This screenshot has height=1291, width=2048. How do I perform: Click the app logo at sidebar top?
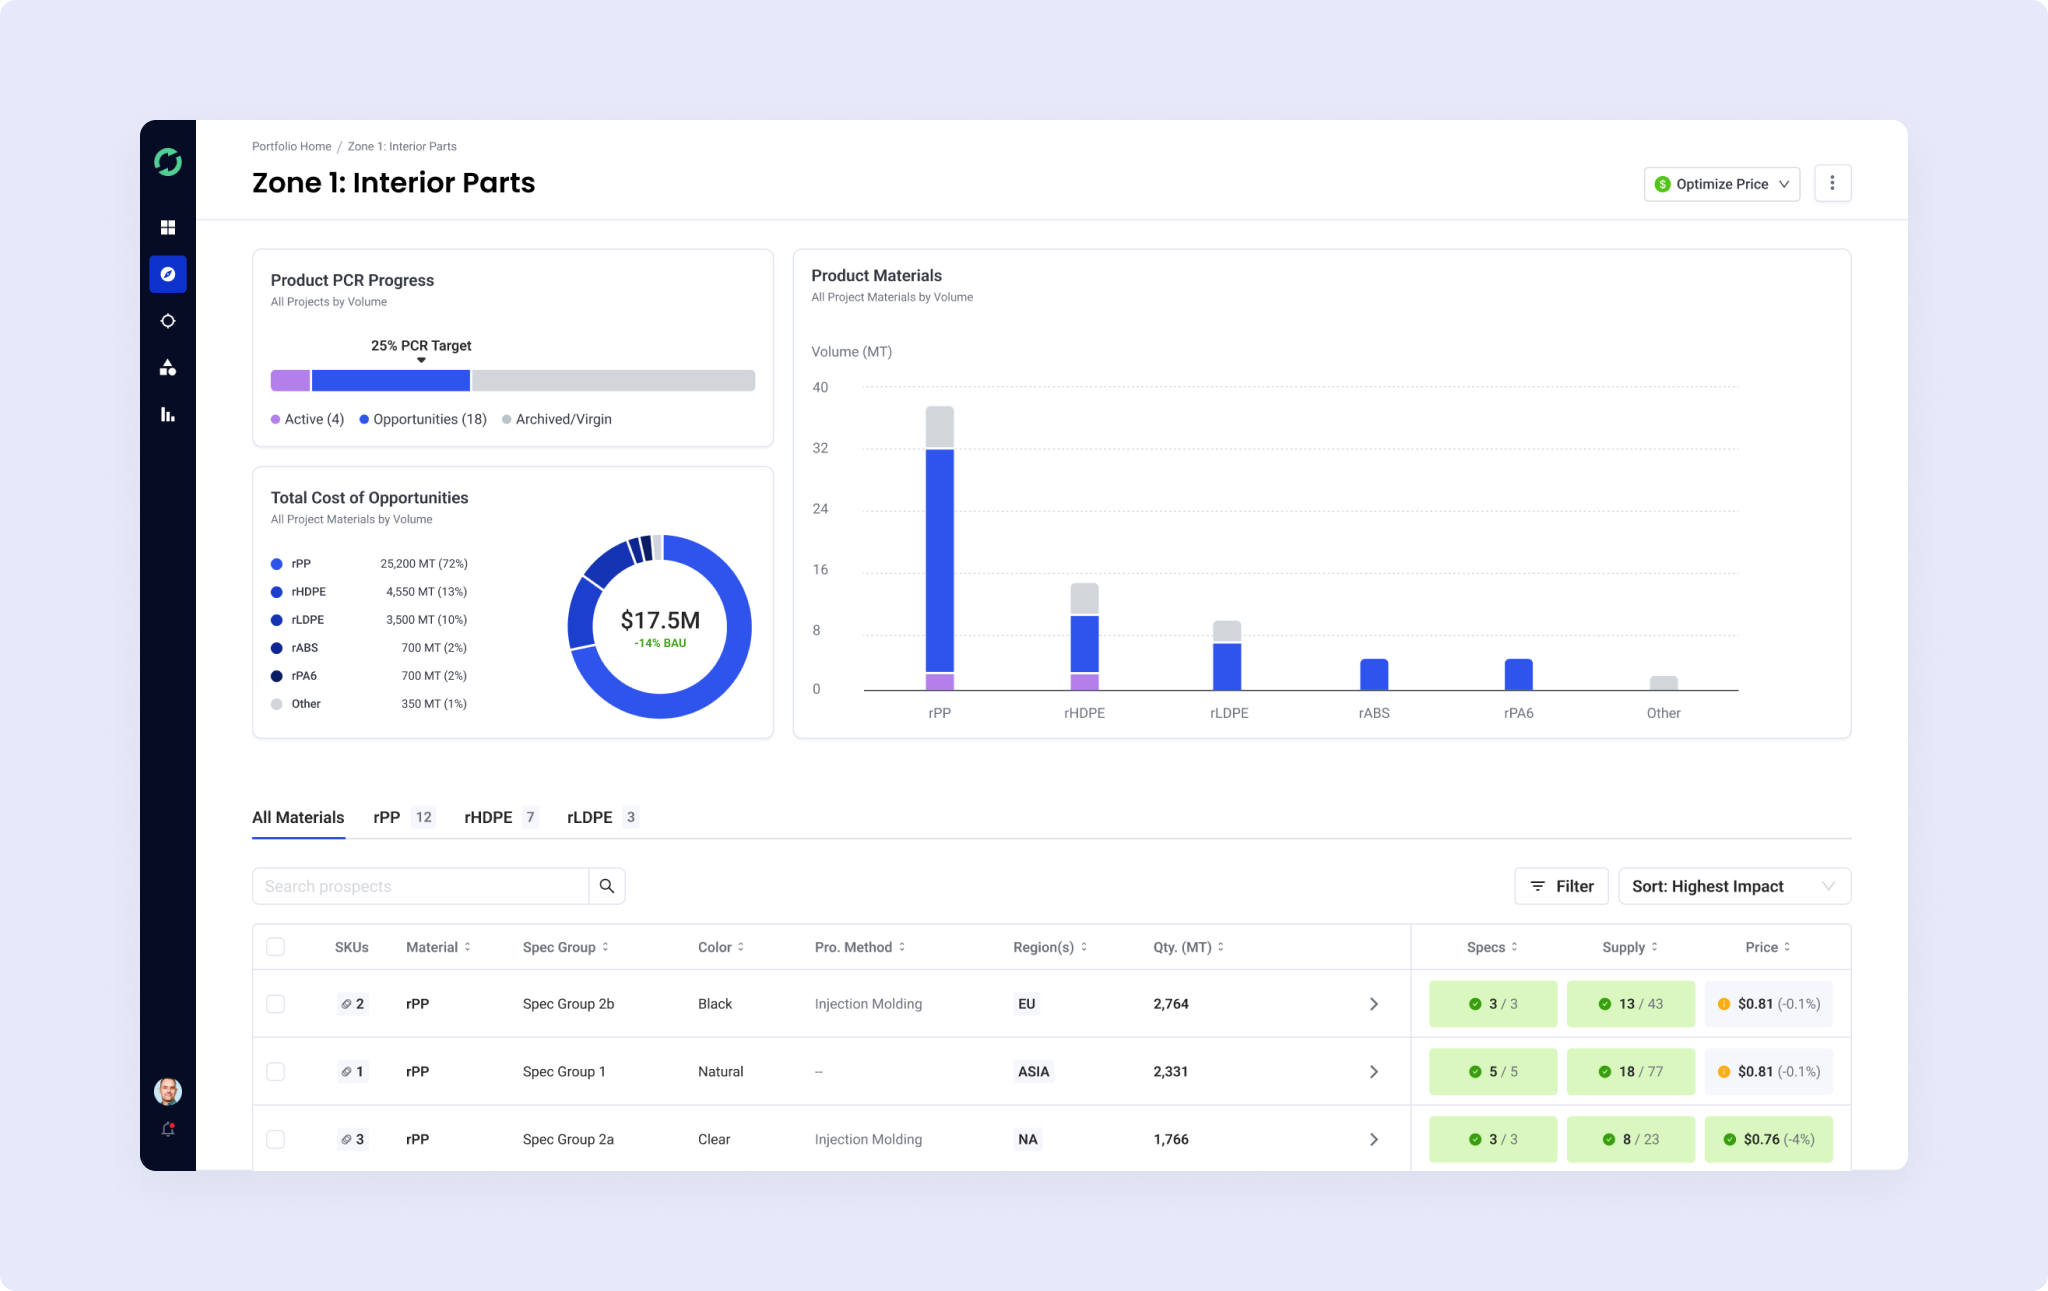168,162
